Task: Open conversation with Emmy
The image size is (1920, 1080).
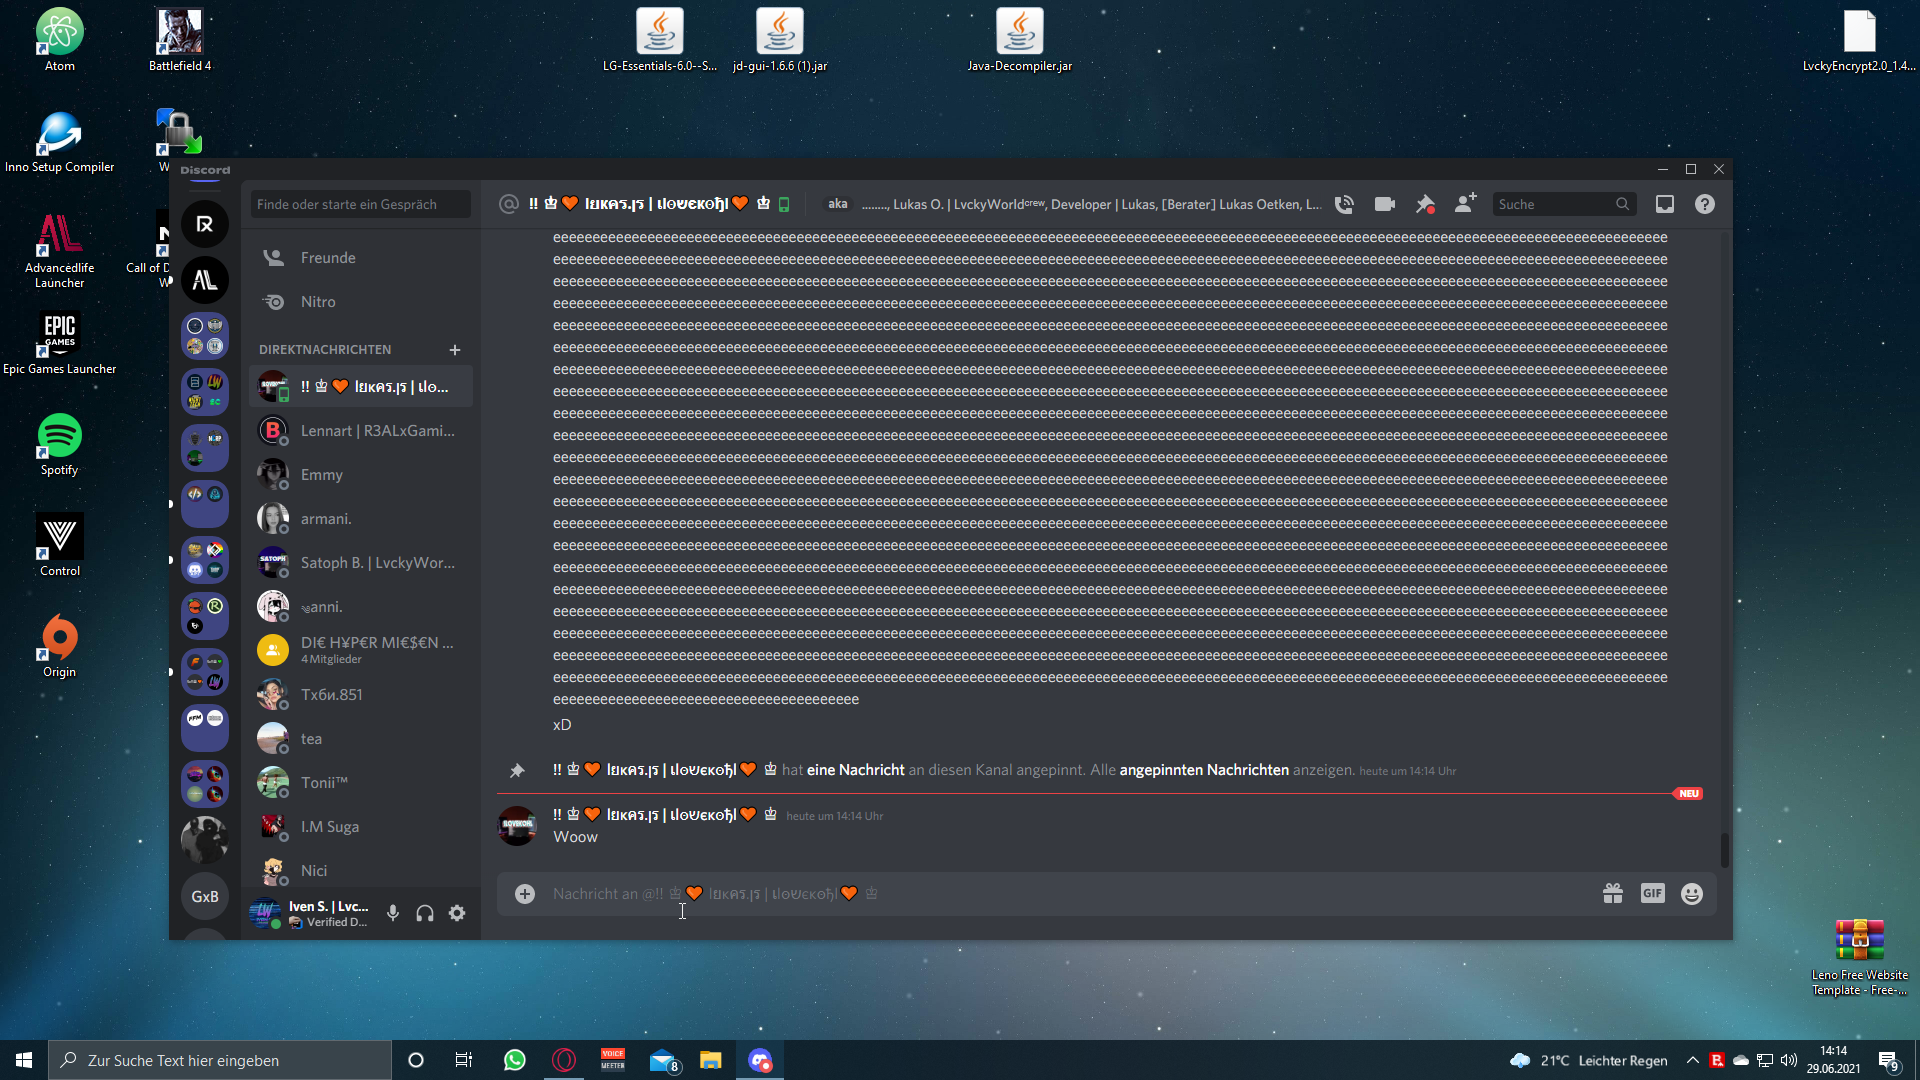Action: coord(322,475)
